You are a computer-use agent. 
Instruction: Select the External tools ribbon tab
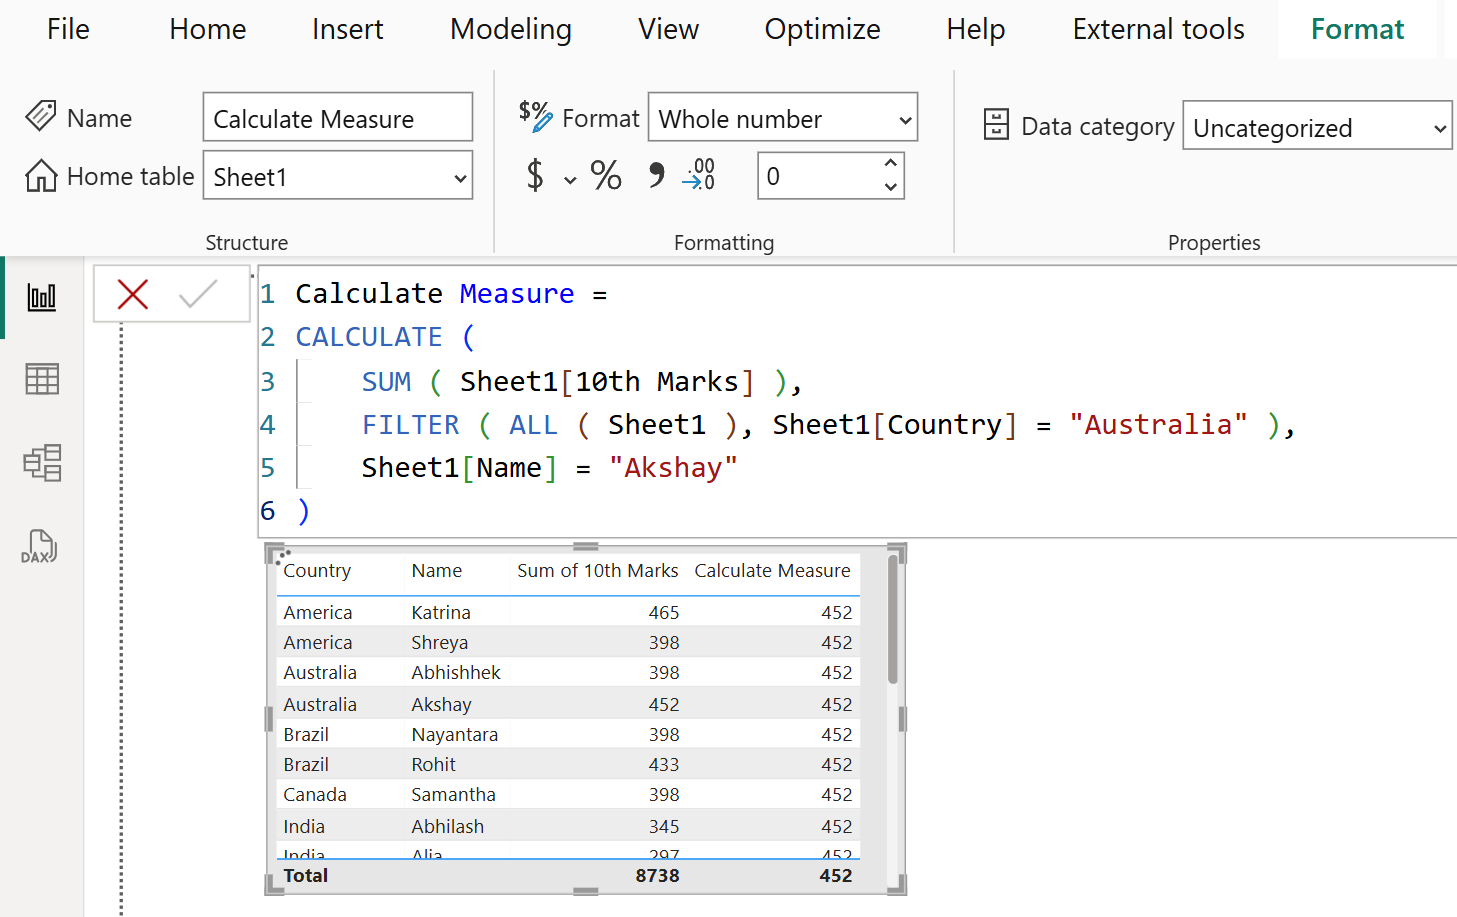tap(1157, 29)
